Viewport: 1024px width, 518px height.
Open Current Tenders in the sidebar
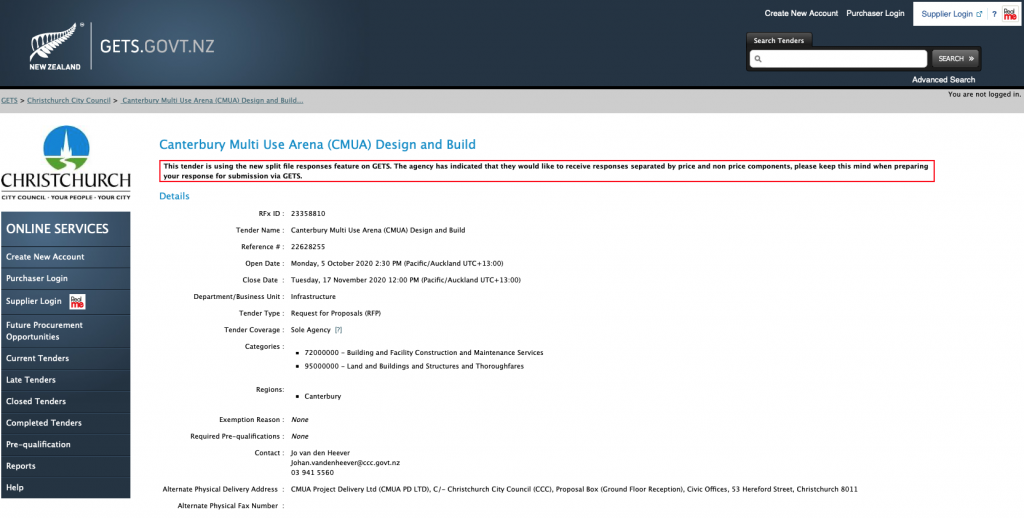point(38,358)
